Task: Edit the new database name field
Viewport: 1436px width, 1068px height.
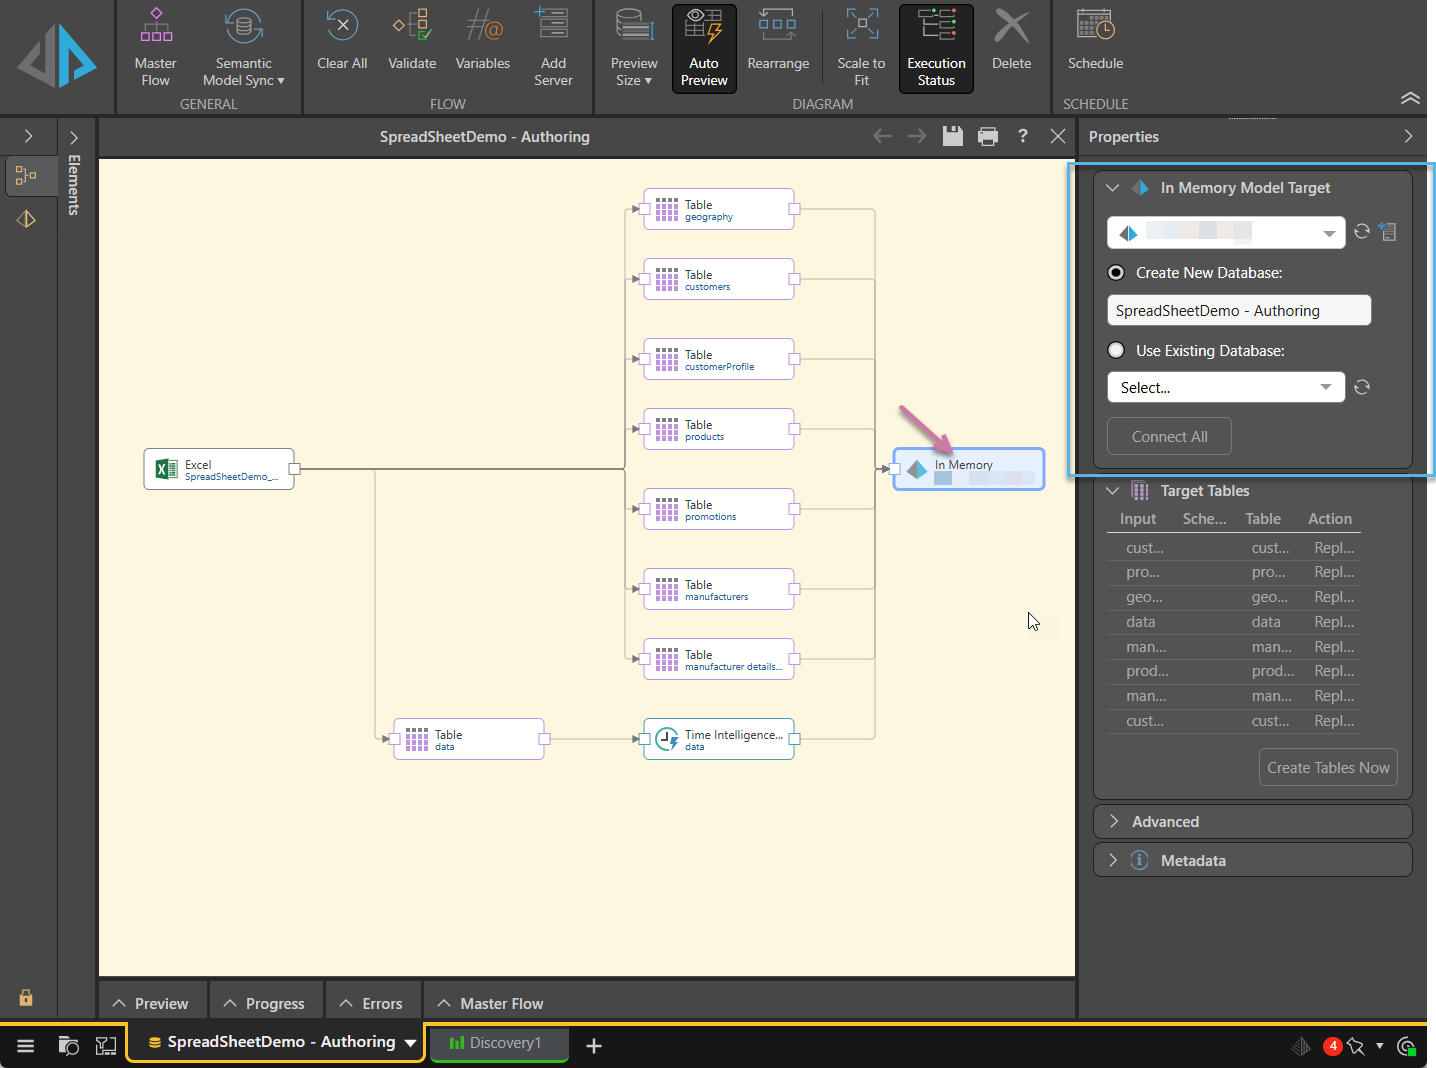Action: [x=1238, y=311]
